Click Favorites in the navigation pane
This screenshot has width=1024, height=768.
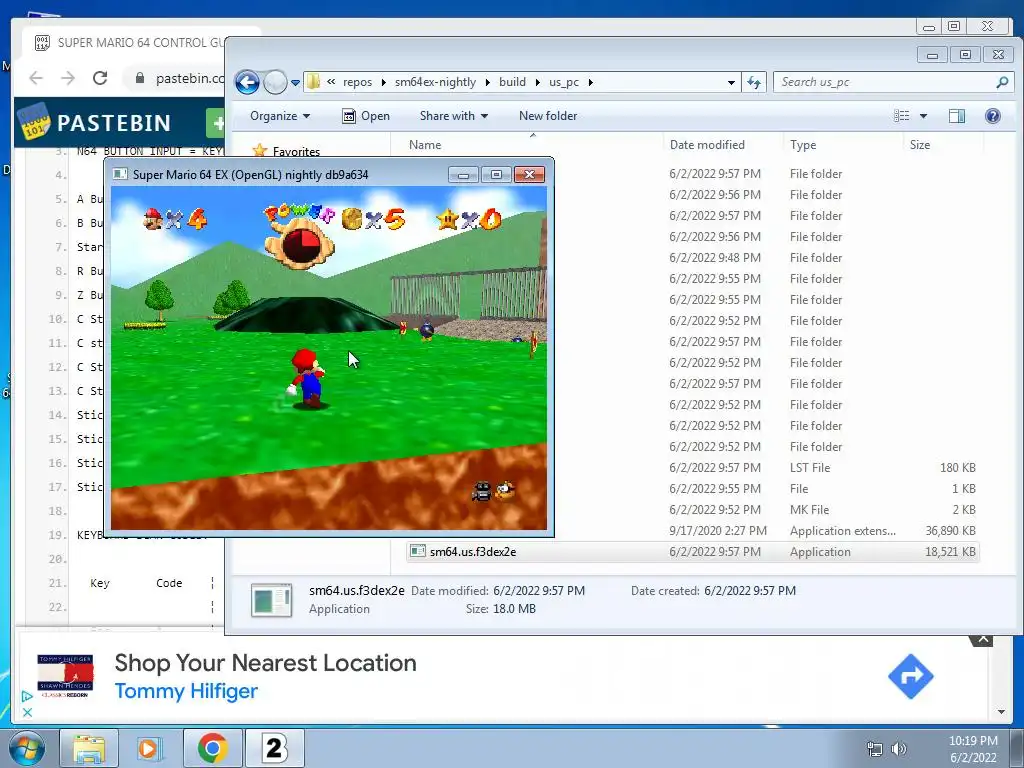pos(296,151)
